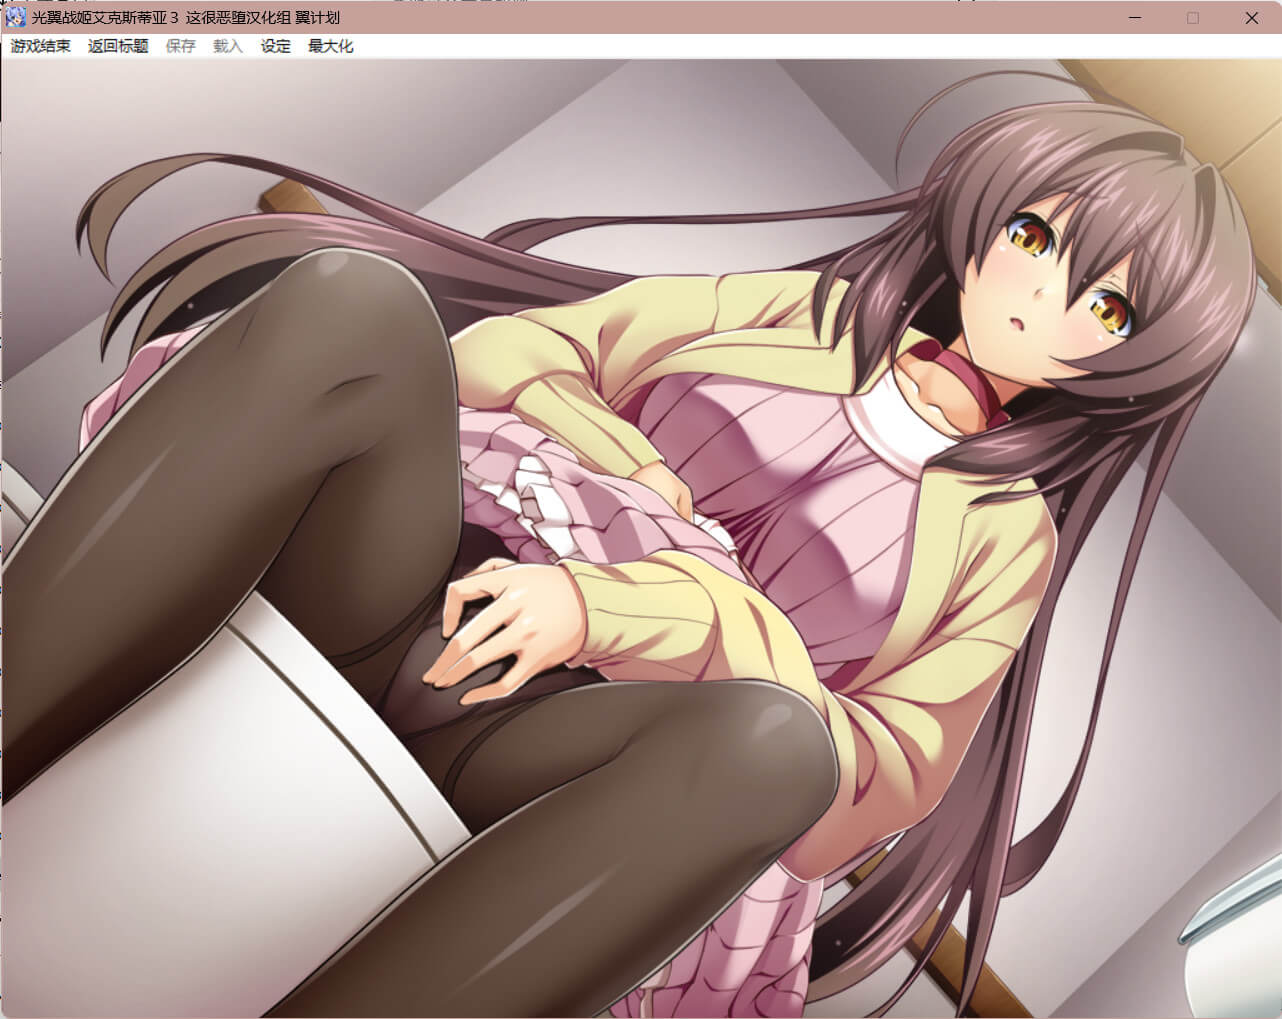Screen dimensions: 1282x1019
Task: Minimize the game window
Action: pyautogui.click(x=1135, y=18)
